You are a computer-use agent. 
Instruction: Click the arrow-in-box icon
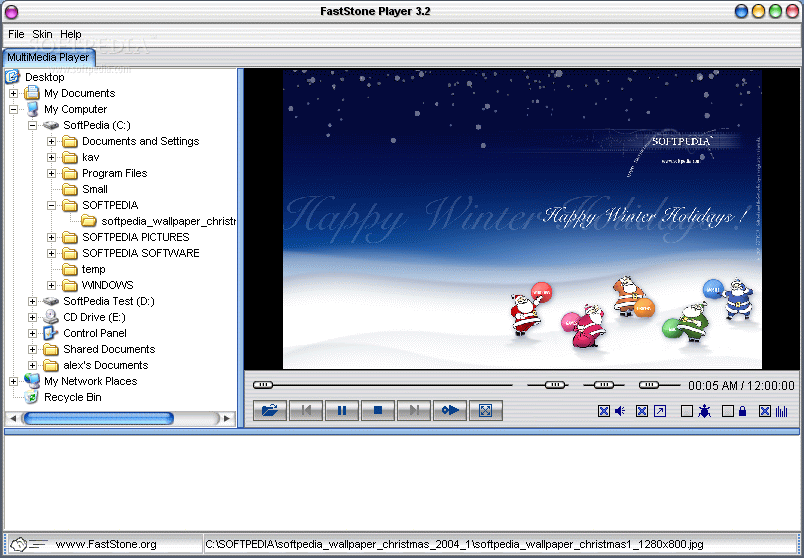coord(660,411)
